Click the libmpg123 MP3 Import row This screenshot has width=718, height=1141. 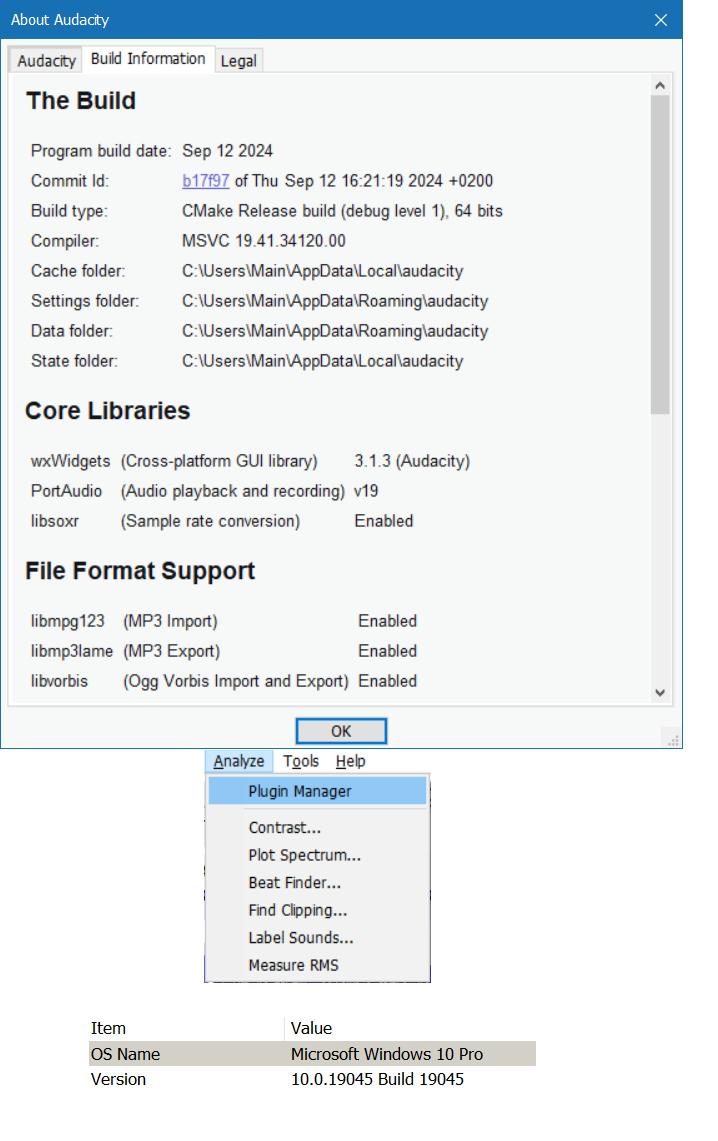tap(223, 621)
